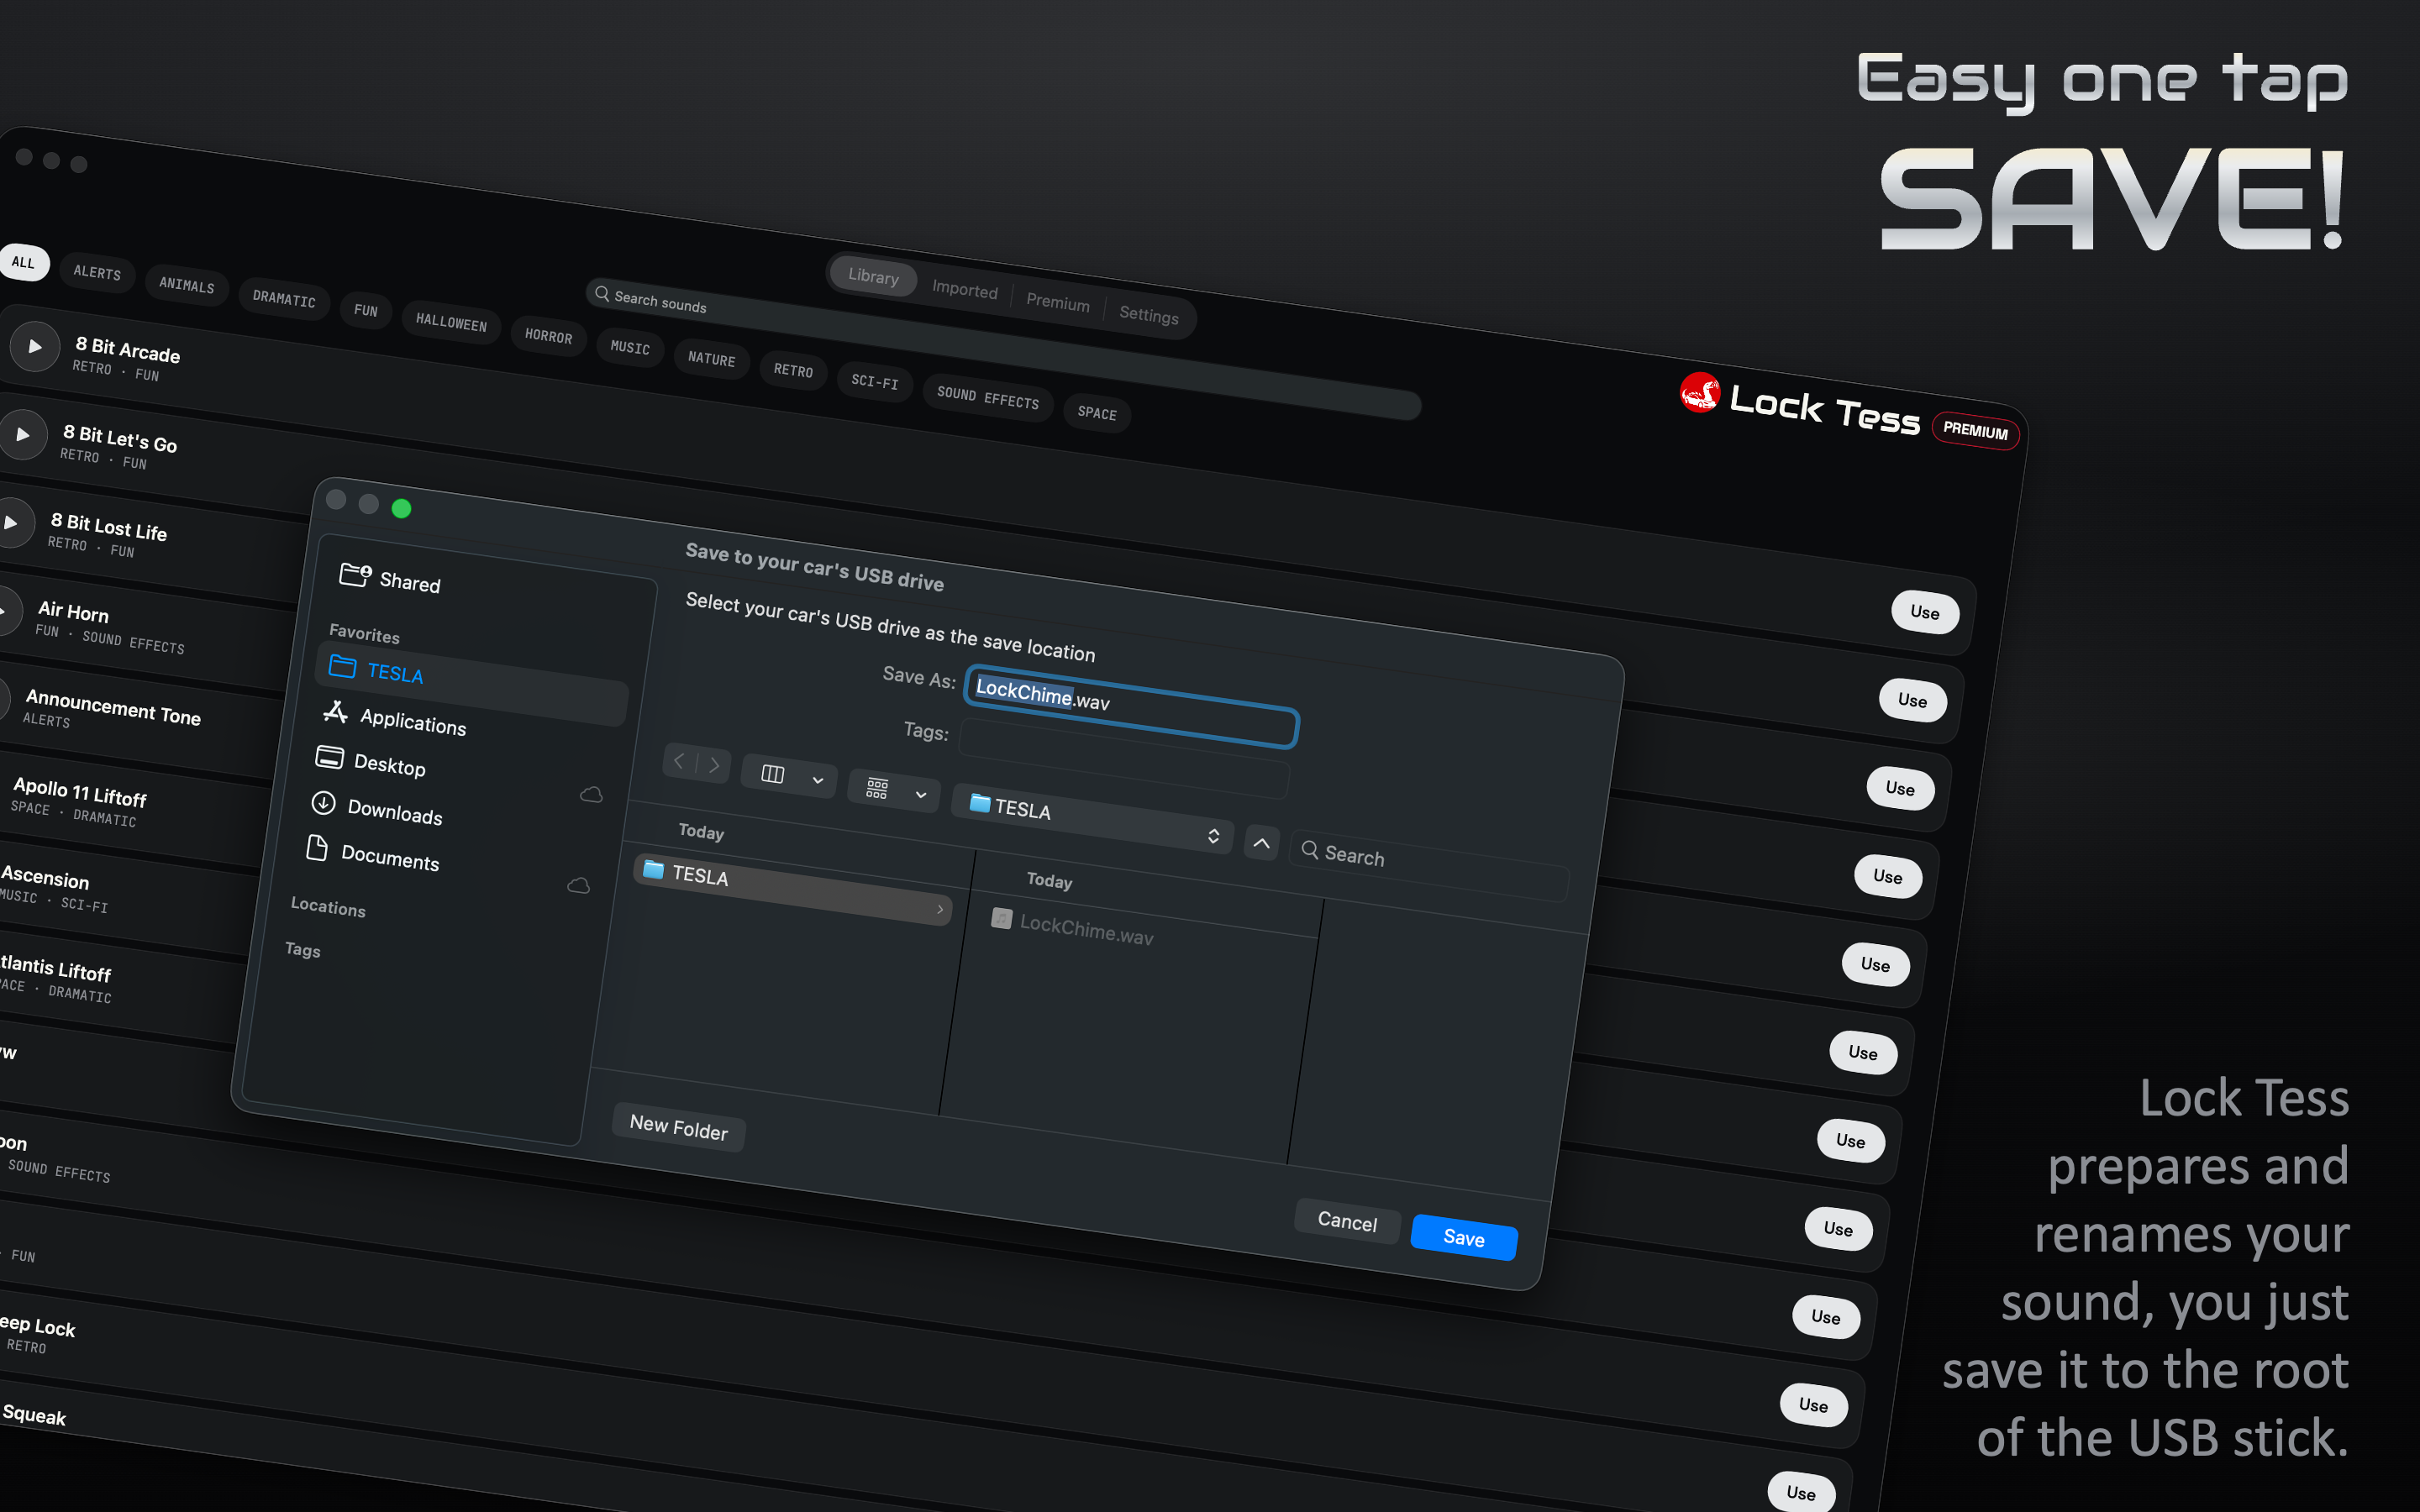Play the 8 Bit Lost Life sound

pos(11,522)
